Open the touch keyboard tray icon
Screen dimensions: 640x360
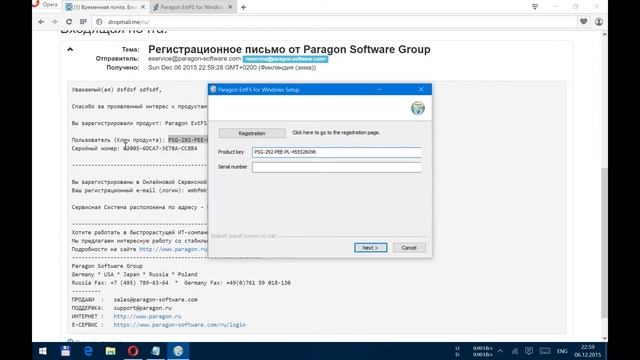(545, 351)
